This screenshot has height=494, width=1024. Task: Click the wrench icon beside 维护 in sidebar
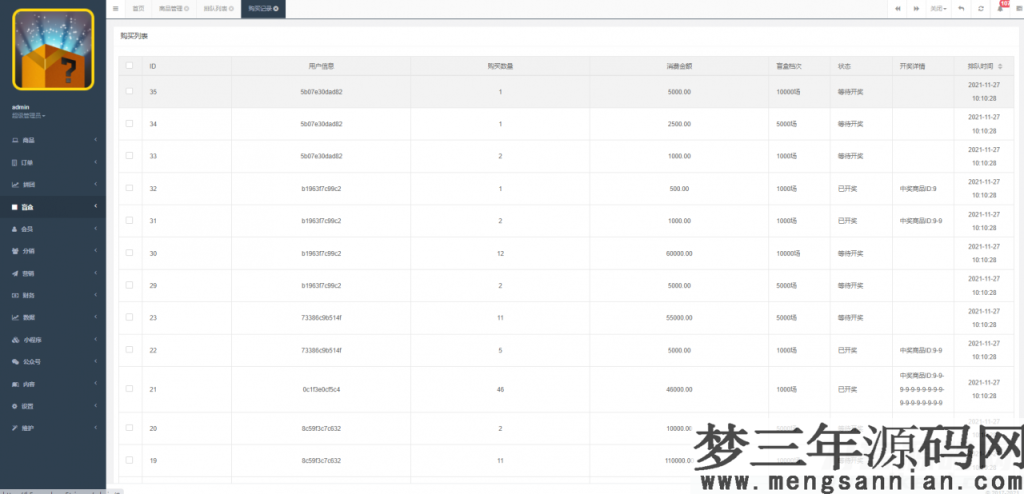[15, 428]
